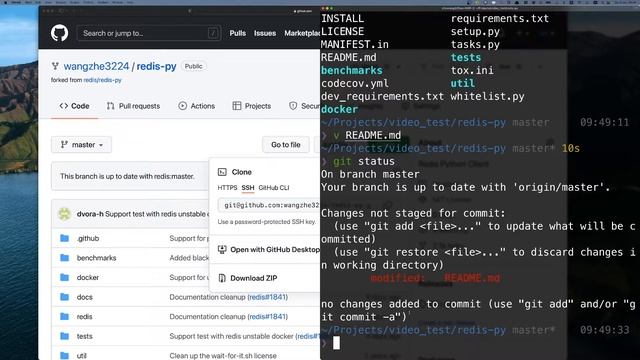Open the master branch dropdown
640x360 pixels.
(82, 144)
